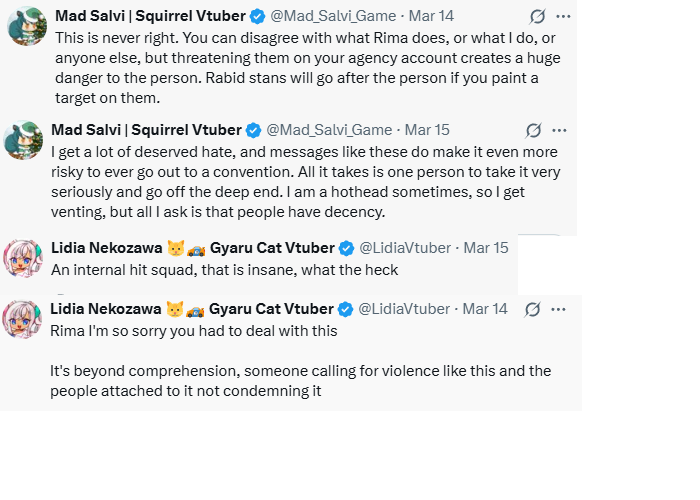
Task: Click Lidia's avatar on "internal hit squad" tweet
Action: coord(22,258)
